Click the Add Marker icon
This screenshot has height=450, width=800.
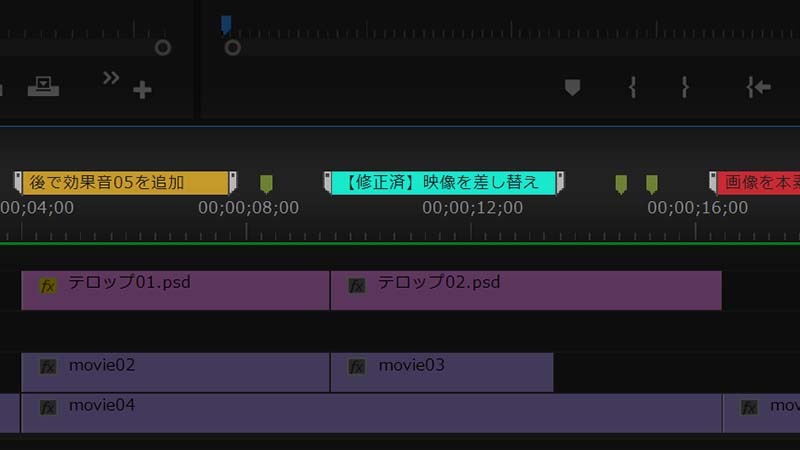click(572, 88)
